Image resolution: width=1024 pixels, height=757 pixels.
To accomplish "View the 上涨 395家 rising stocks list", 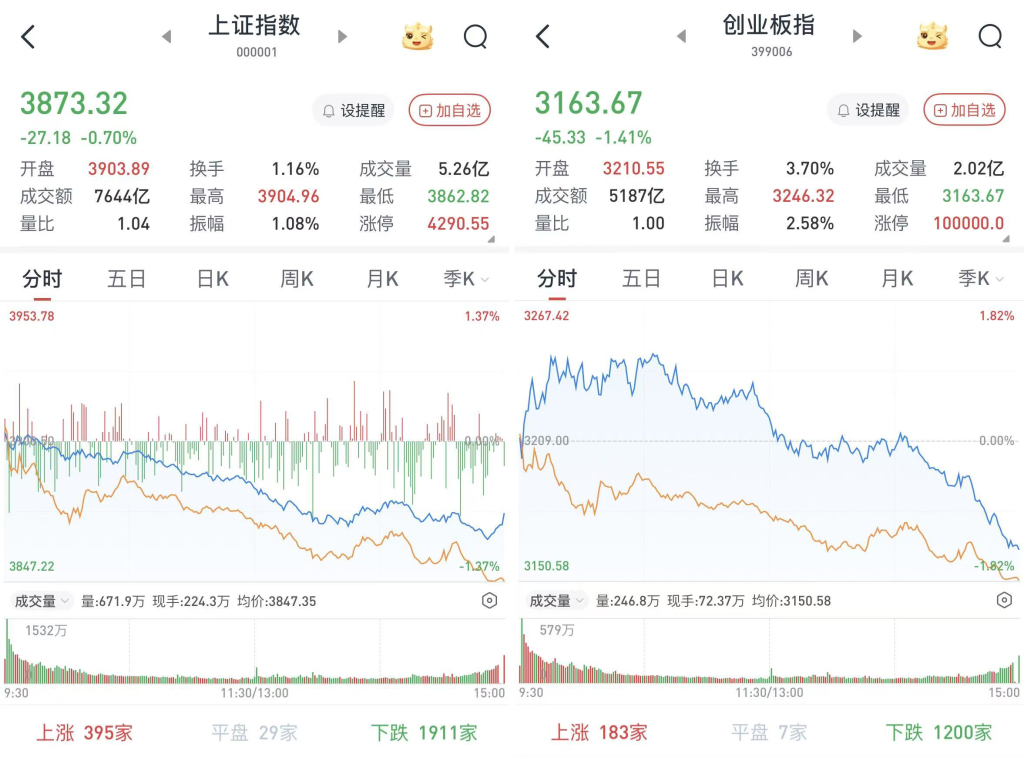I will [x=85, y=733].
